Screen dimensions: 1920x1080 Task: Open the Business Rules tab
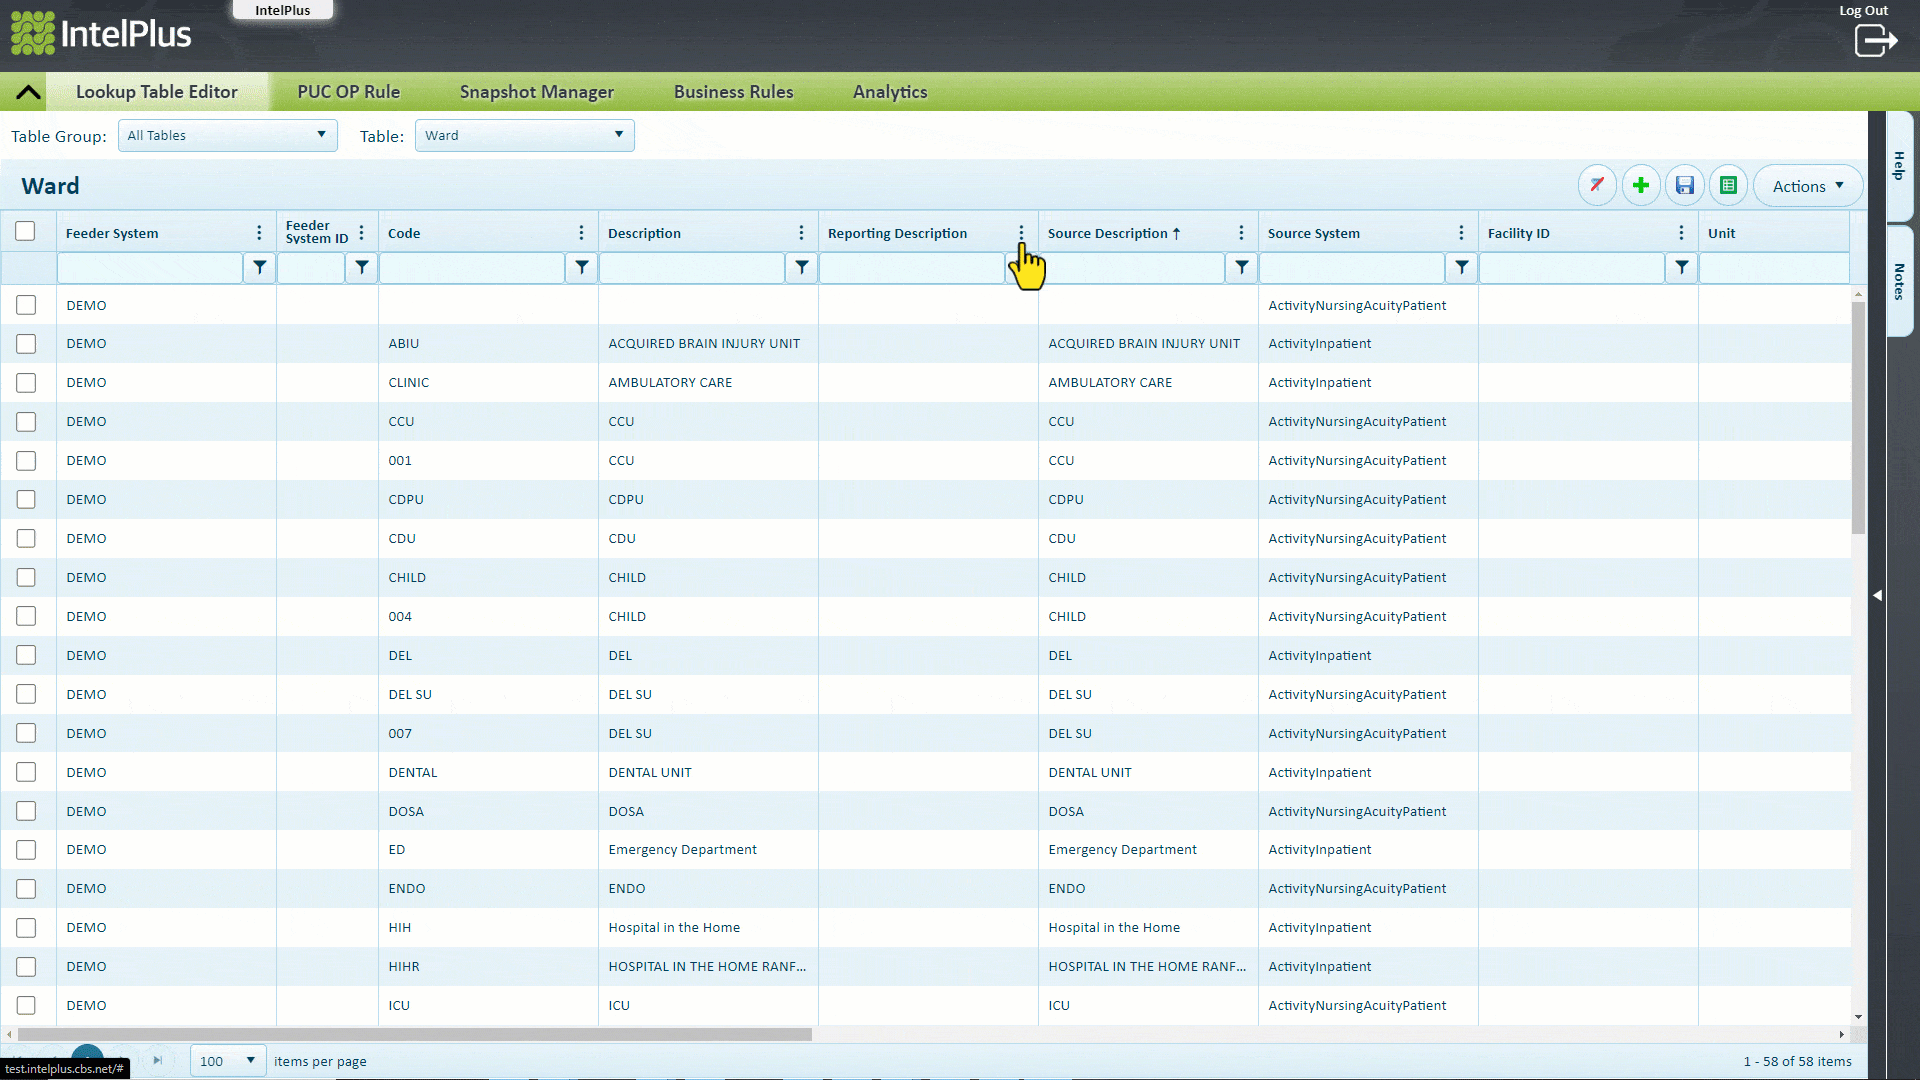(x=733, y=92)
